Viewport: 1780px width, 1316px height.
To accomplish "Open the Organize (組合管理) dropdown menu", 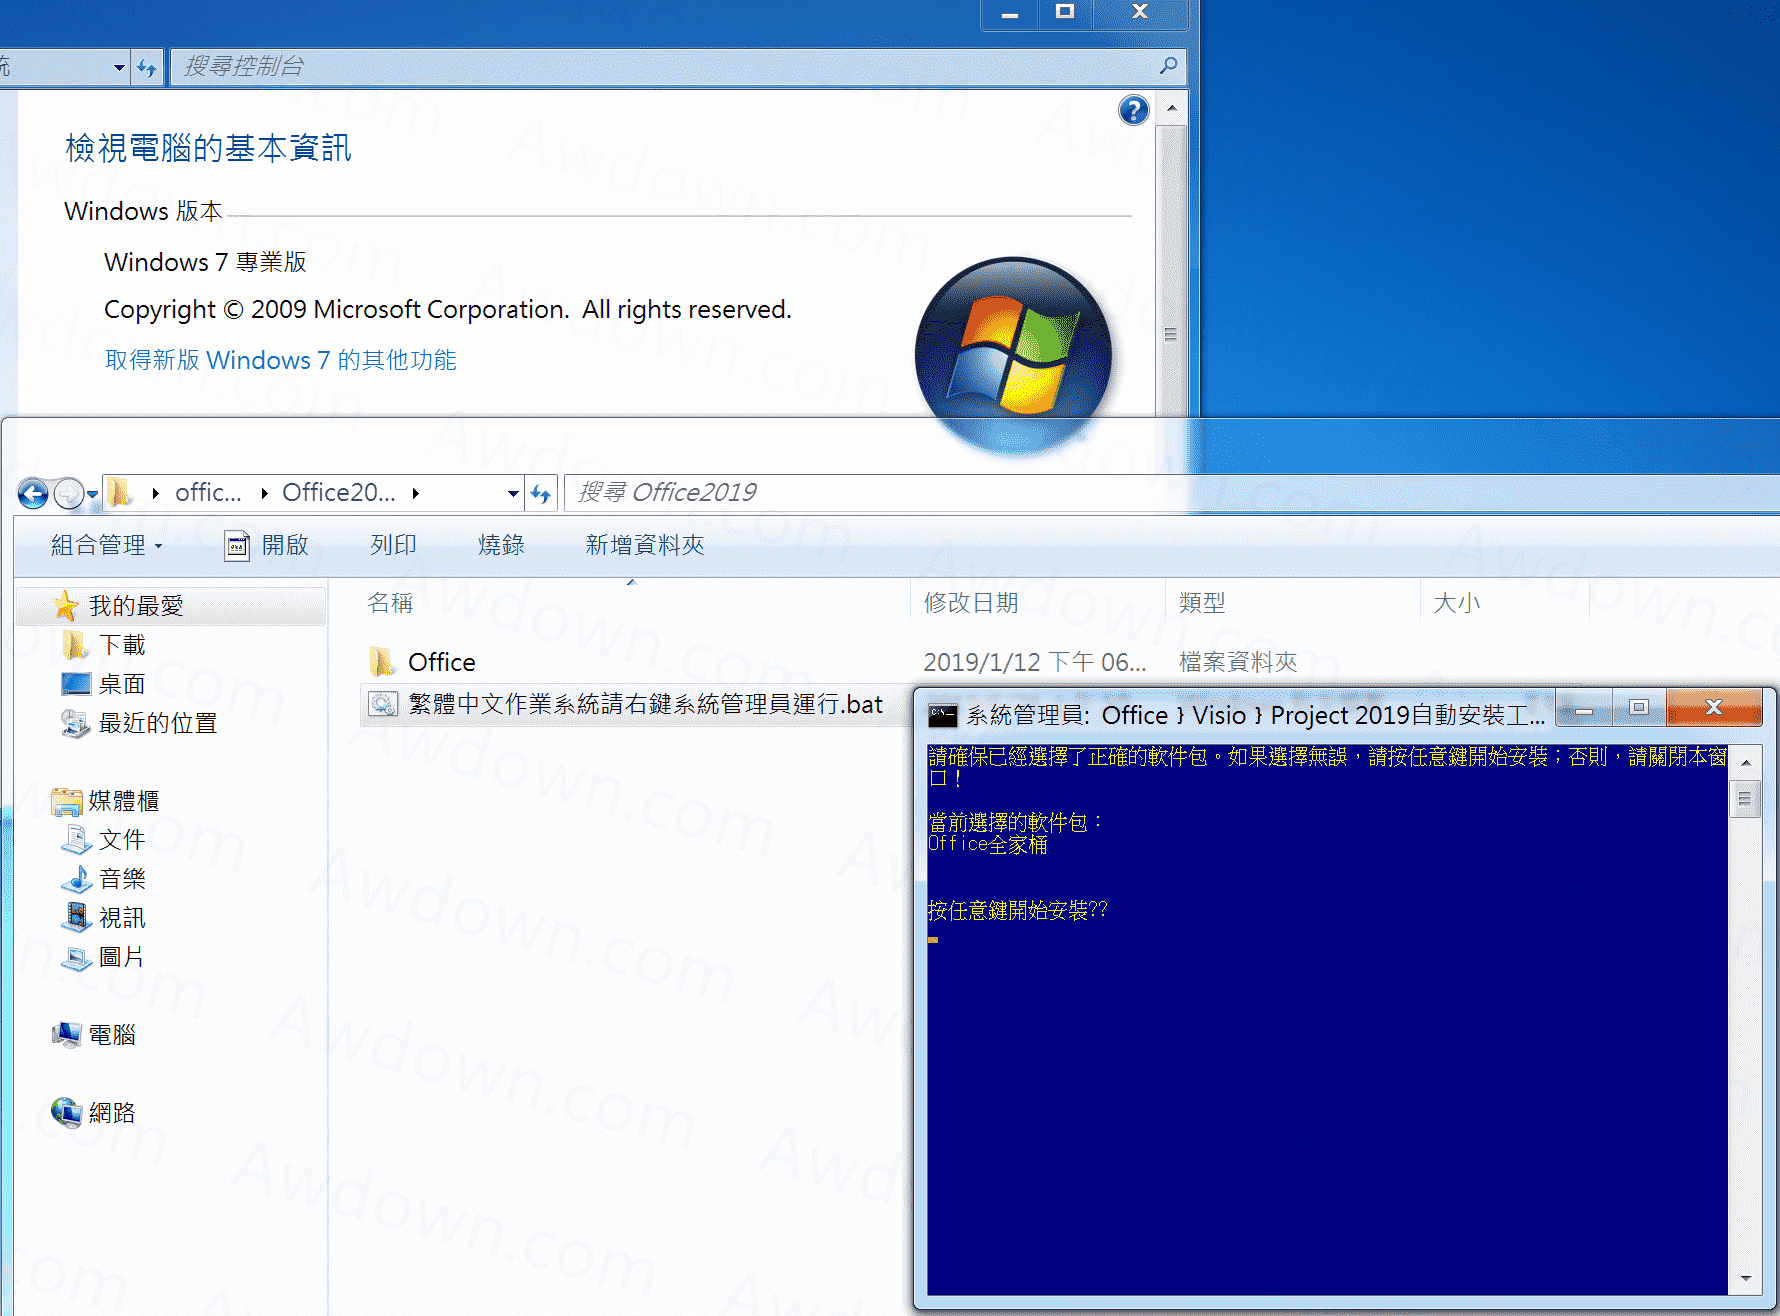I will pyautogui.click(x=106, y=545).
